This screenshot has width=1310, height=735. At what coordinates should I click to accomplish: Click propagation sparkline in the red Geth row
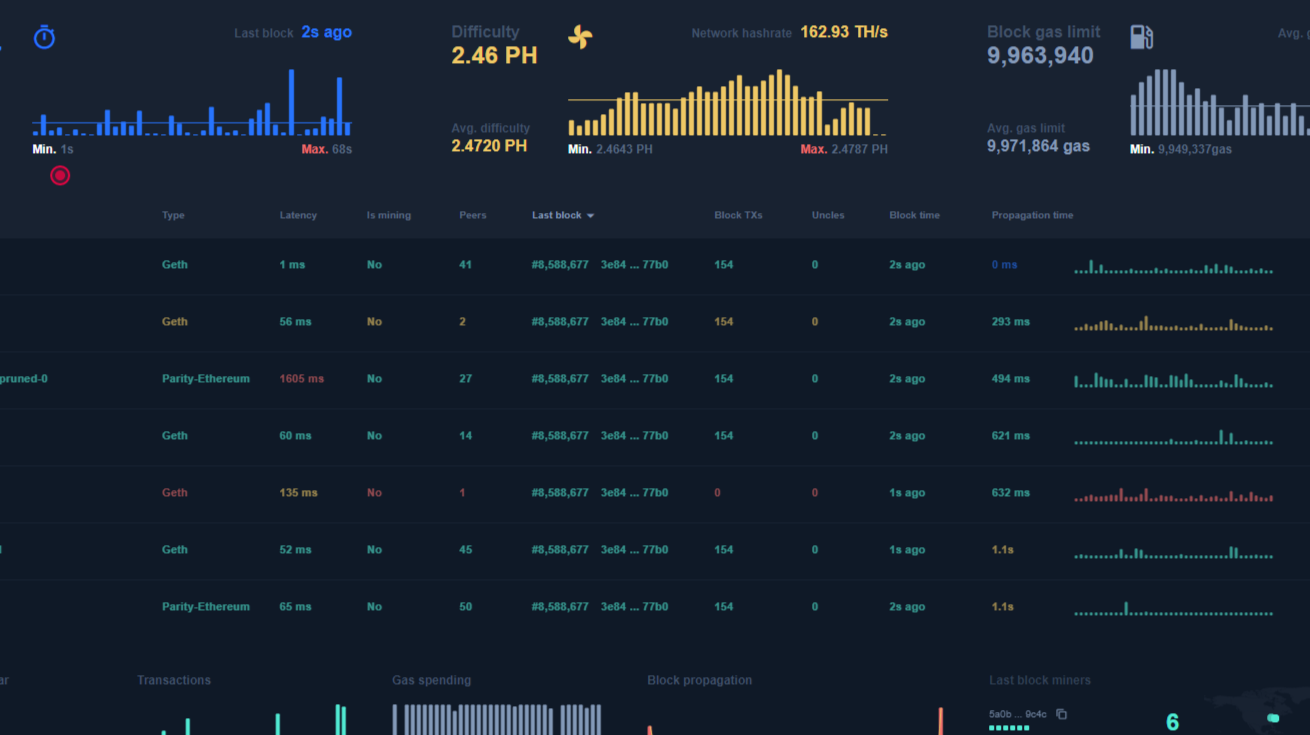[x=1174, y=495]
